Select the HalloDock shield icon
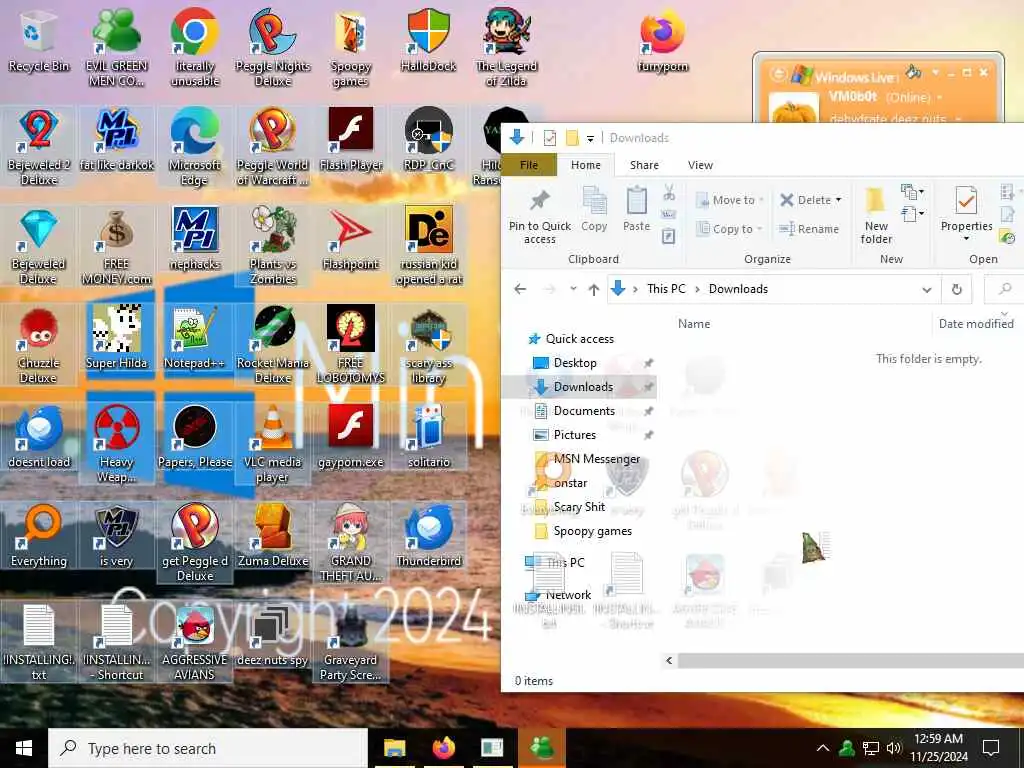This screenshot has width=1024, height=768. (x=428, y=40)
